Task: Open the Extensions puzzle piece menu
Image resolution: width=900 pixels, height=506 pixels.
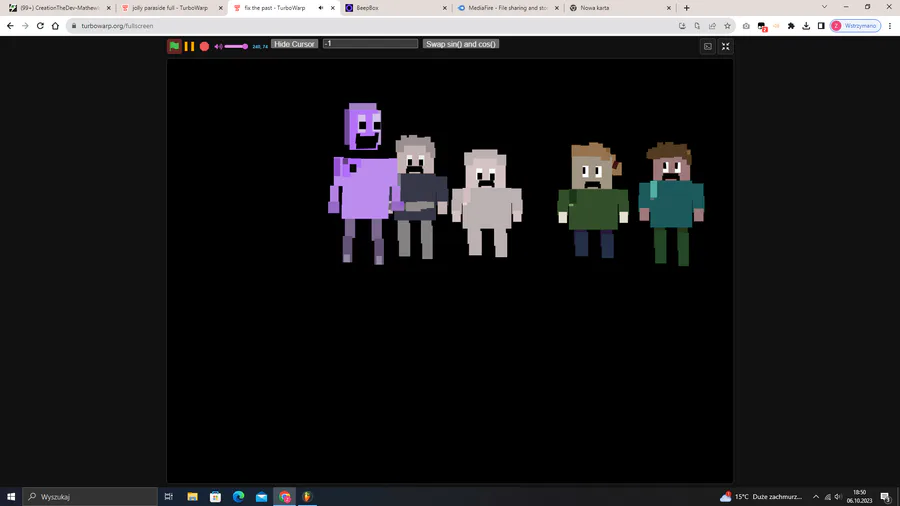Action: [x=791, y=26]
